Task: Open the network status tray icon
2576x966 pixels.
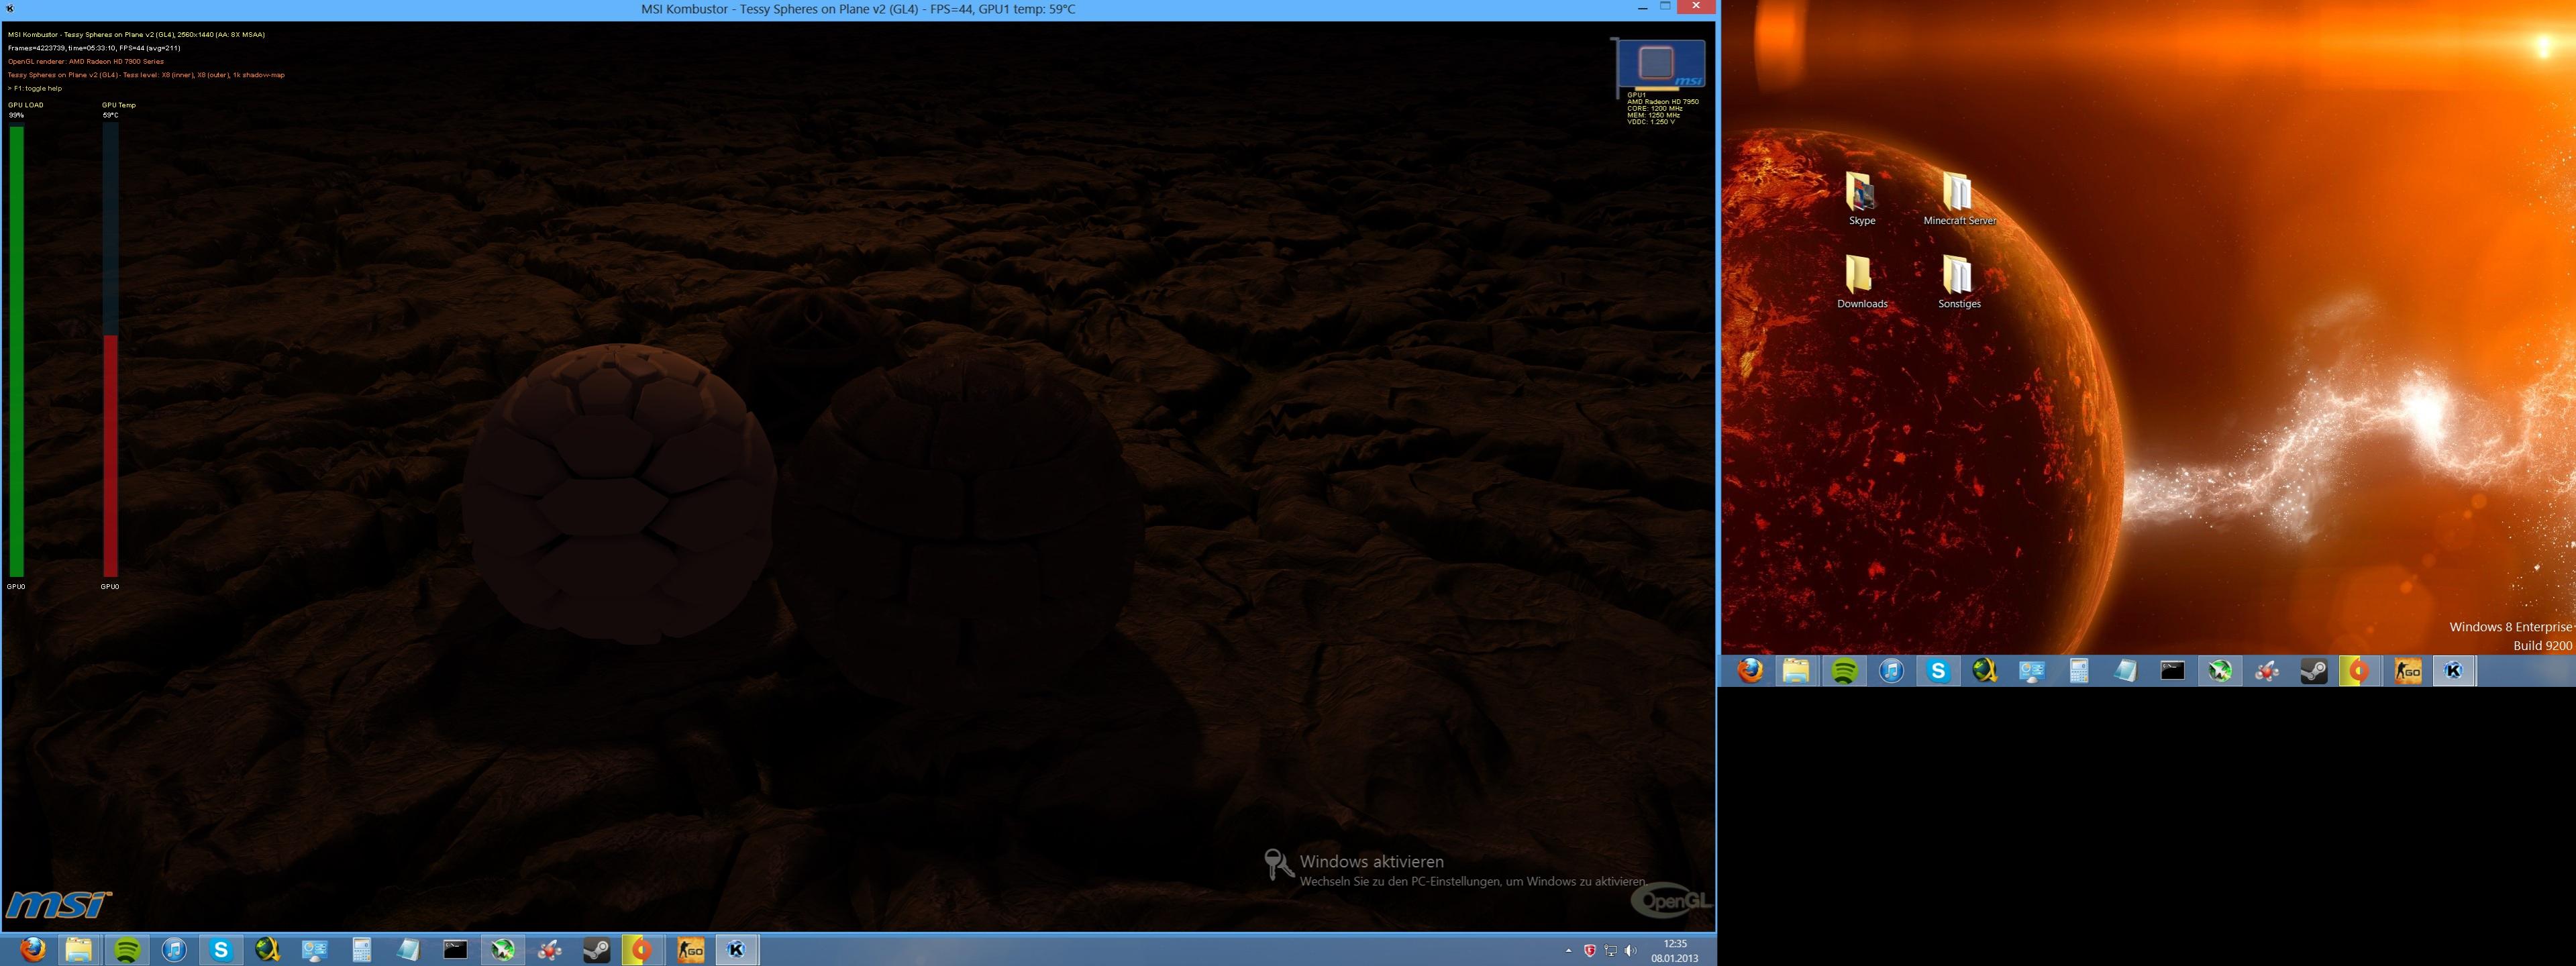Action: pos(1610,951)
